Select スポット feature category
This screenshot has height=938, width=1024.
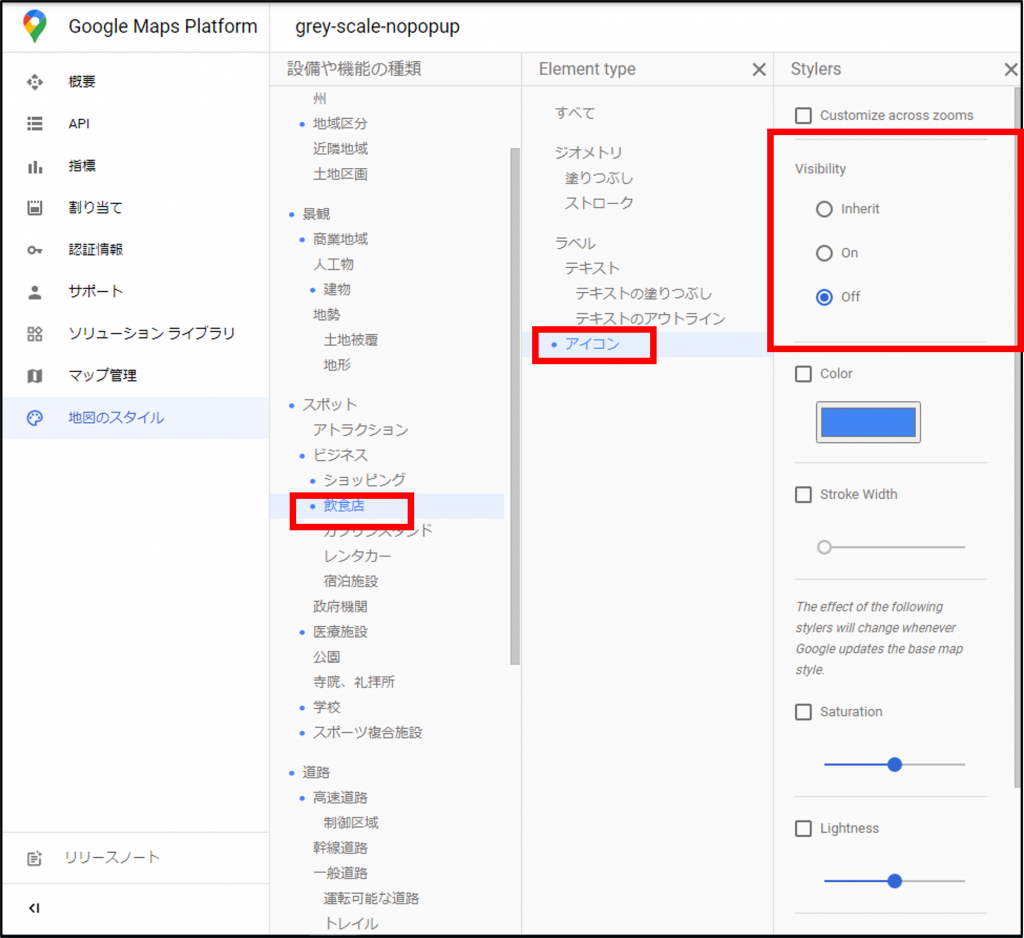click(330, 405)
